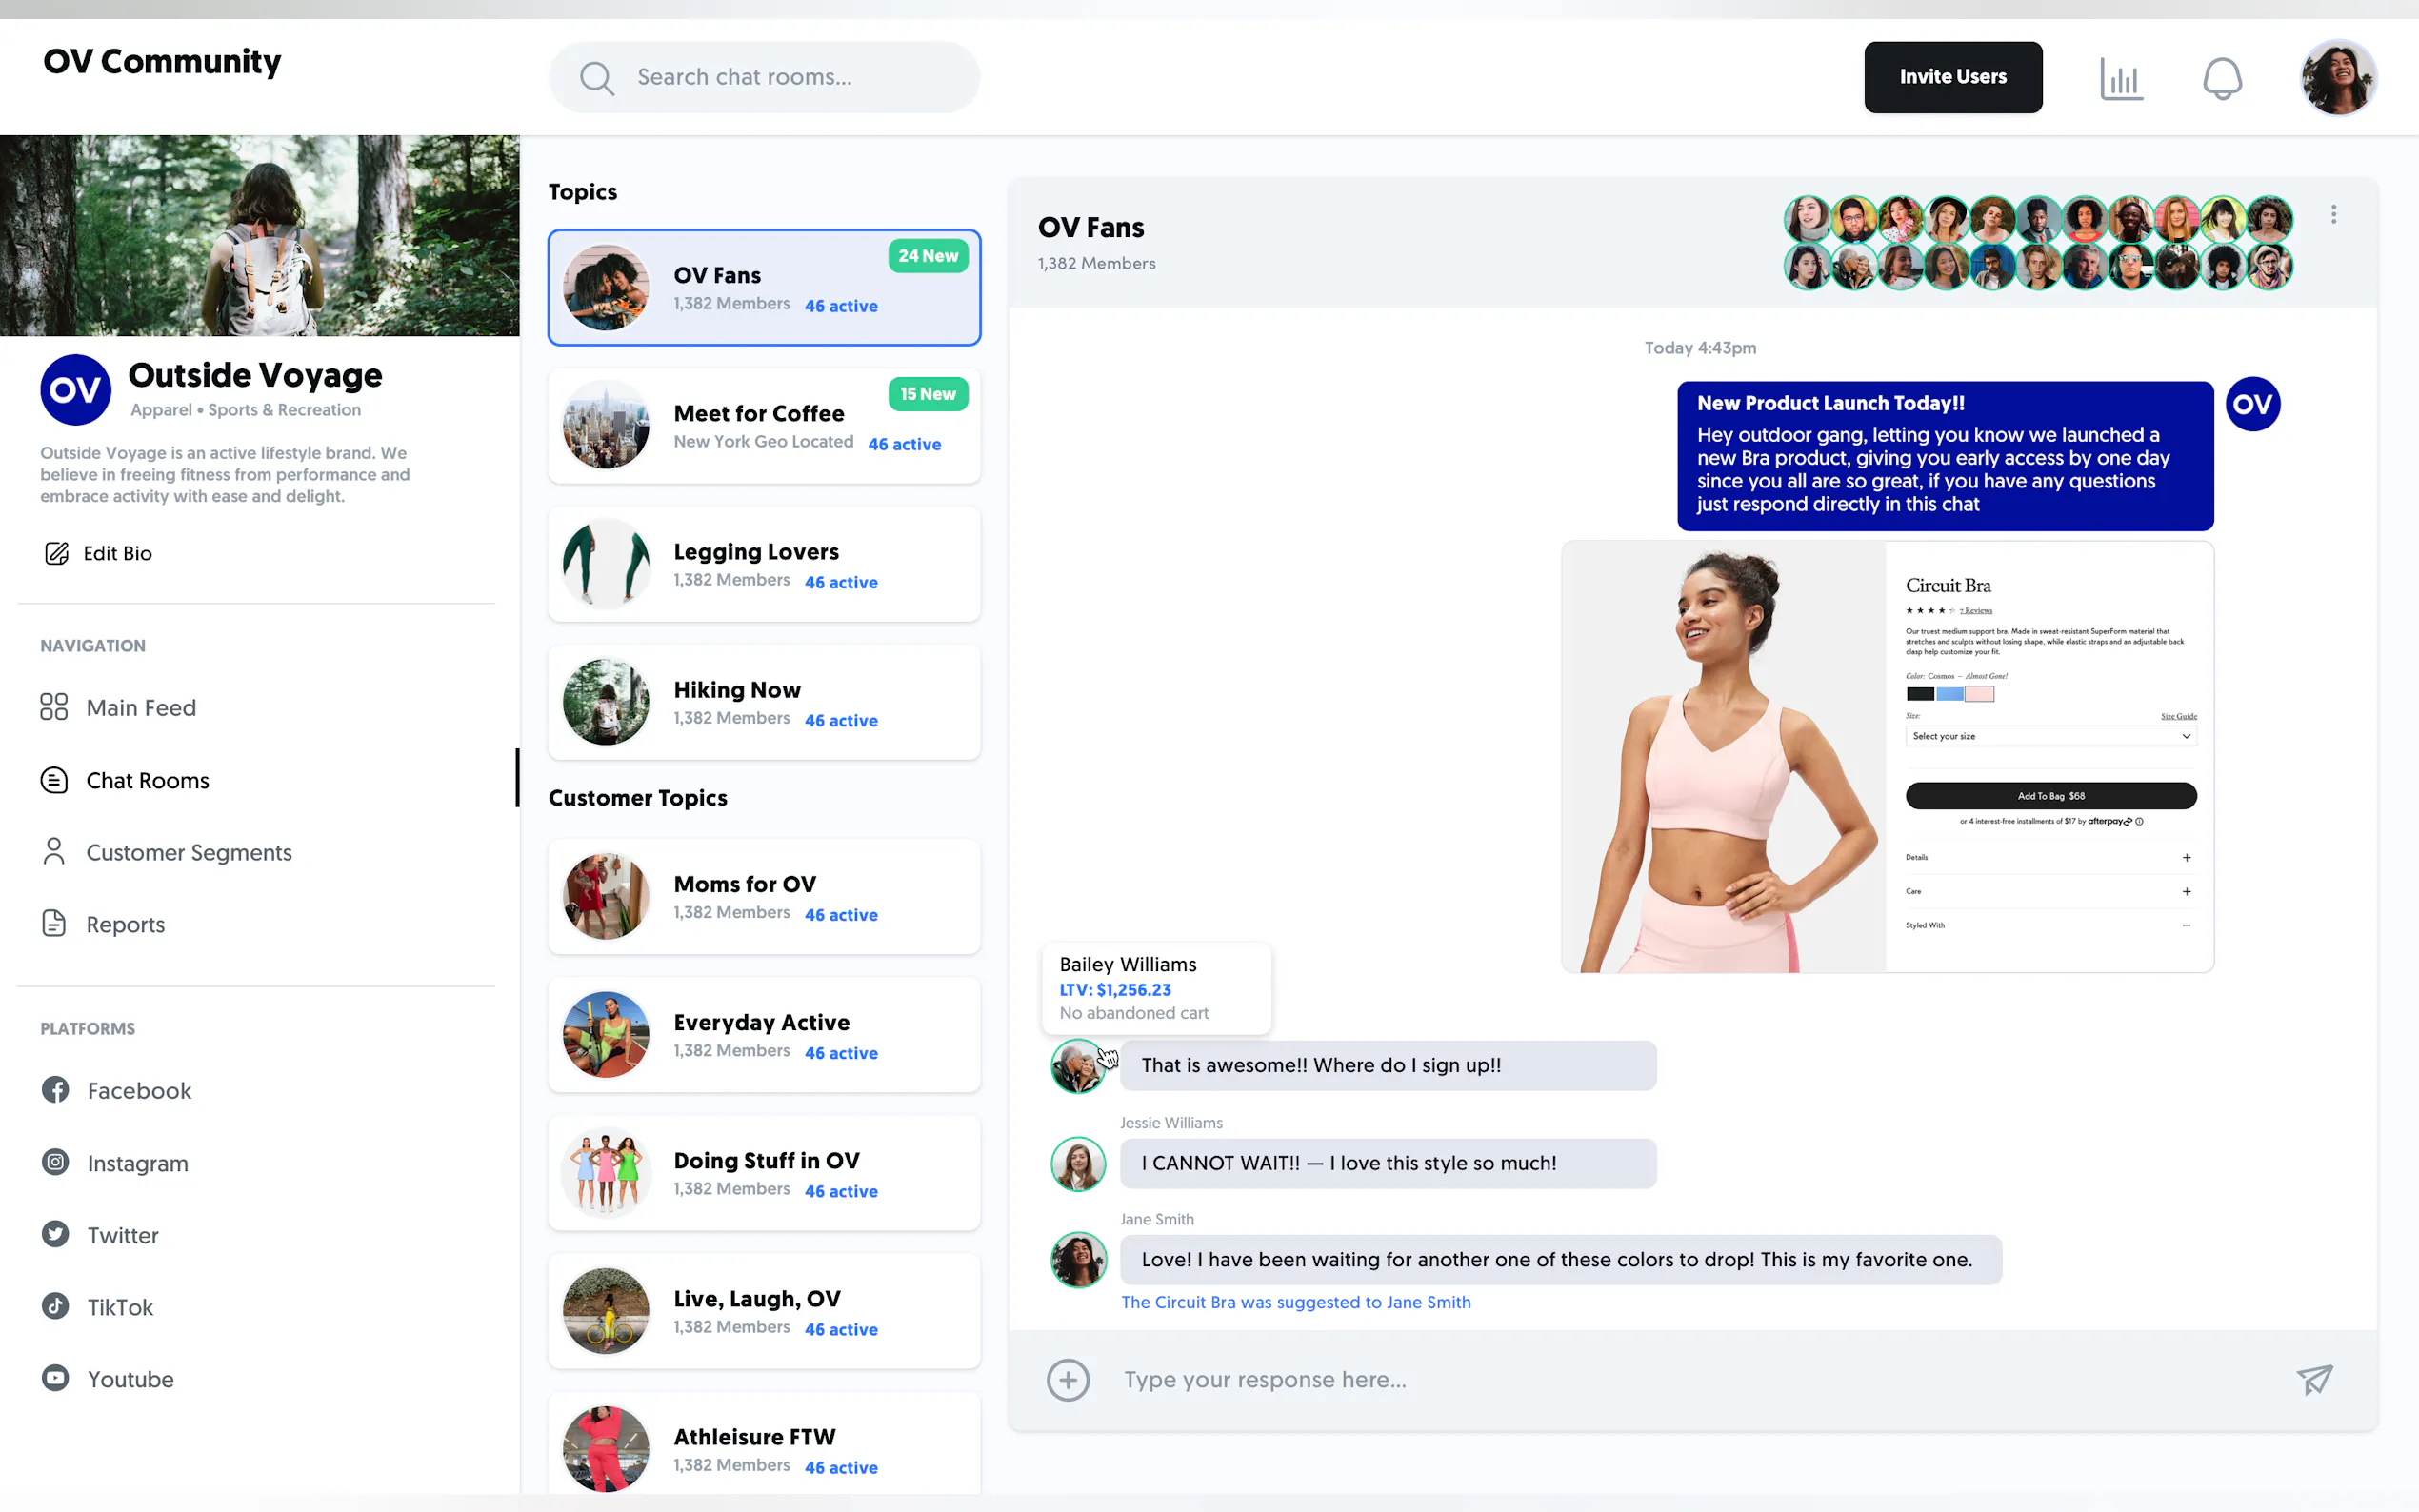Open the analytics bar chart icon
Image resolution: width=2419 pixels, height=1512 pixels.
pos(2120,78)
